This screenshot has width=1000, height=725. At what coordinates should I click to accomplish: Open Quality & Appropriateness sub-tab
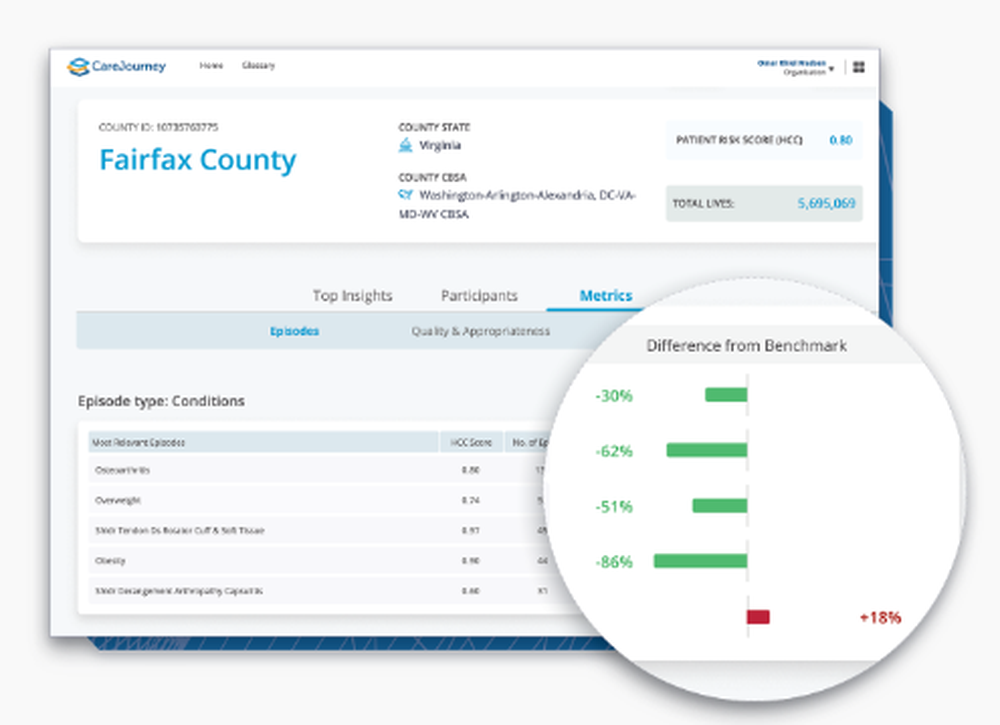point(480,331)
